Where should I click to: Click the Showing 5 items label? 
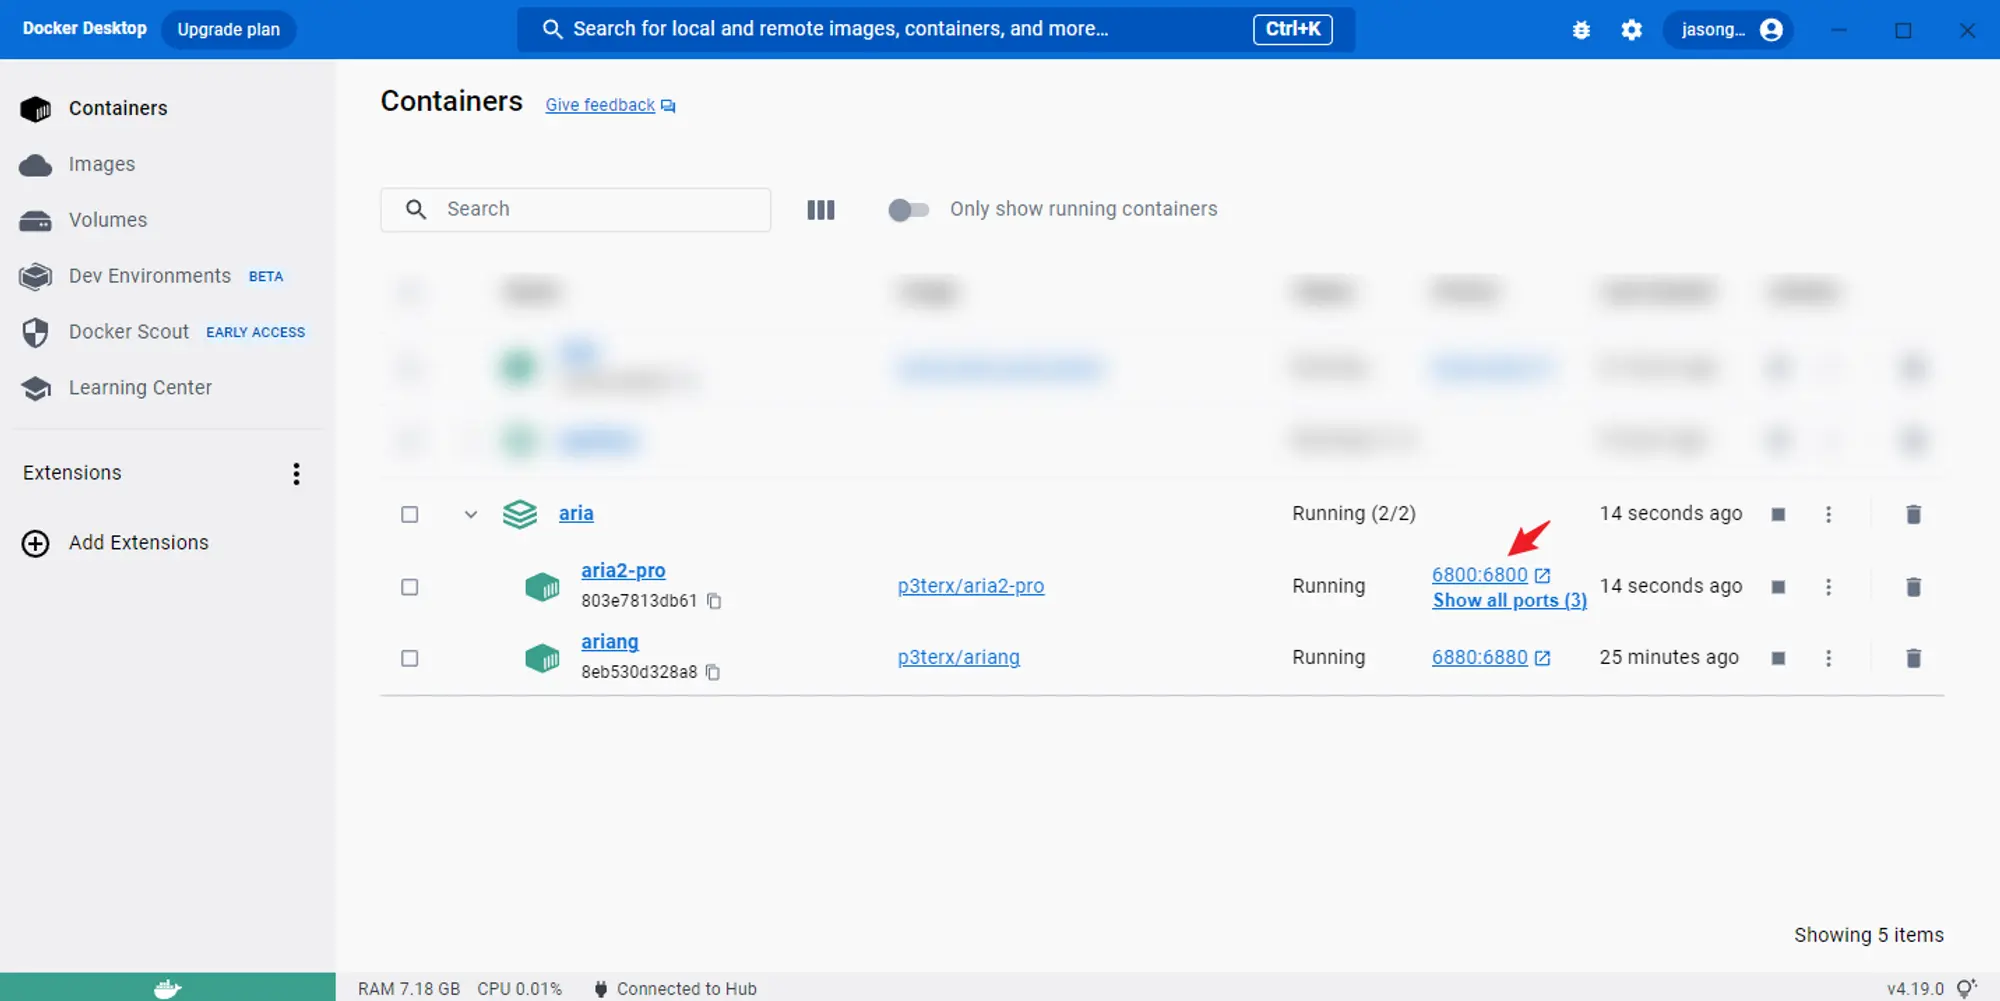tap(1868, 935)
